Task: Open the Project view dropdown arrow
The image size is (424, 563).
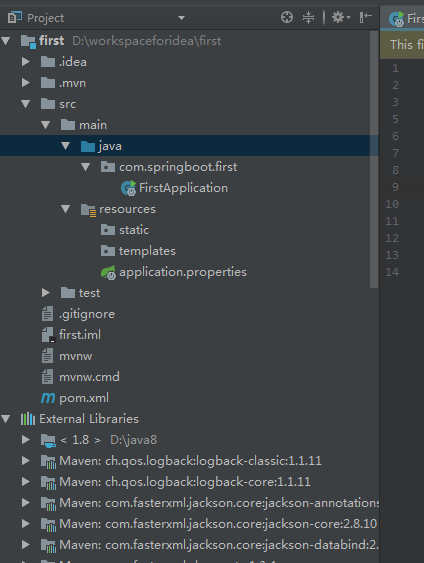Action: pyautogui.click(x=181, y=18)
